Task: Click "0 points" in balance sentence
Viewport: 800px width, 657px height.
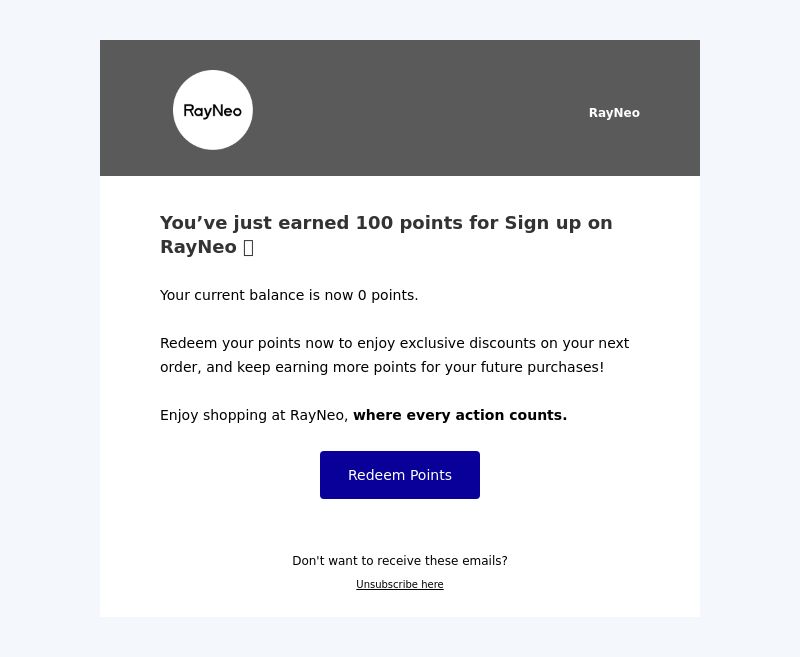Action: coord(388,295)
